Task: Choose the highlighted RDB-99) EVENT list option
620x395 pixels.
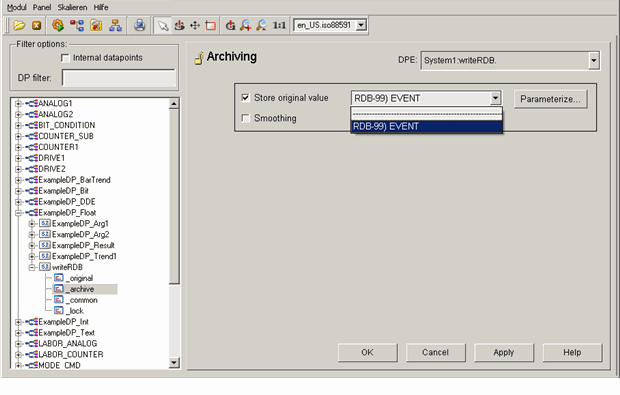Action: pyautogui.click(x=427, y=127)
